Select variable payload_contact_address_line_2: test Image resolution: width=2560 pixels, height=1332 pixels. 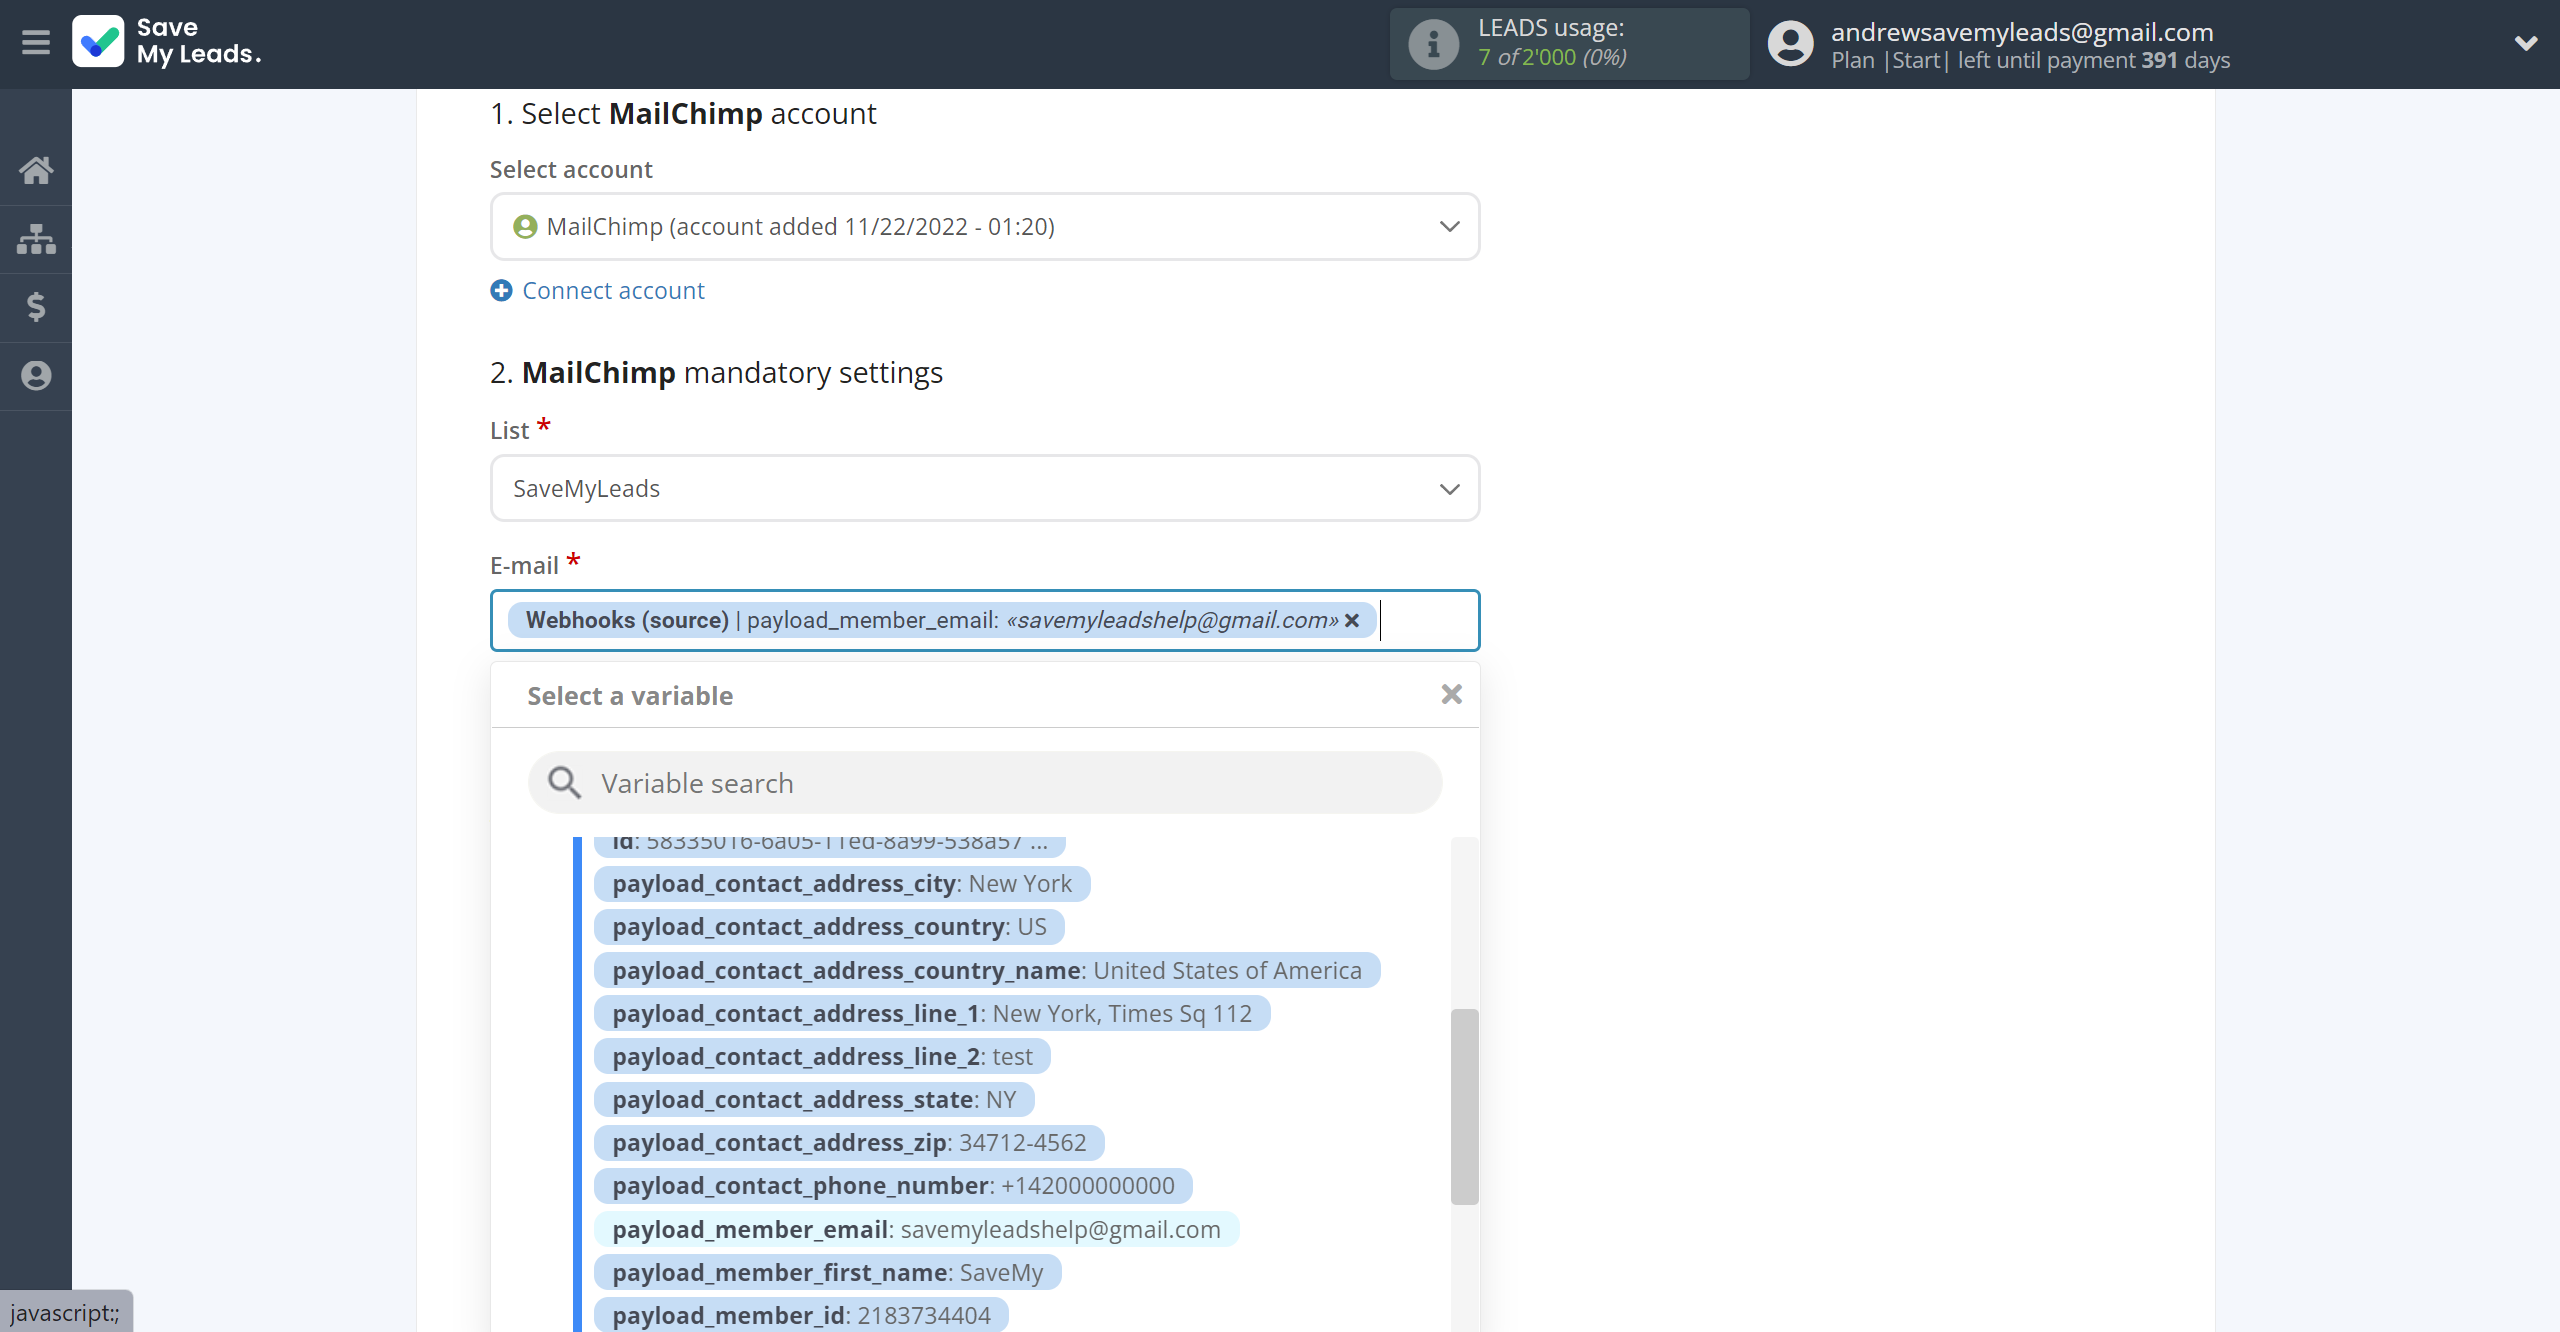[x=822, y=1057]
